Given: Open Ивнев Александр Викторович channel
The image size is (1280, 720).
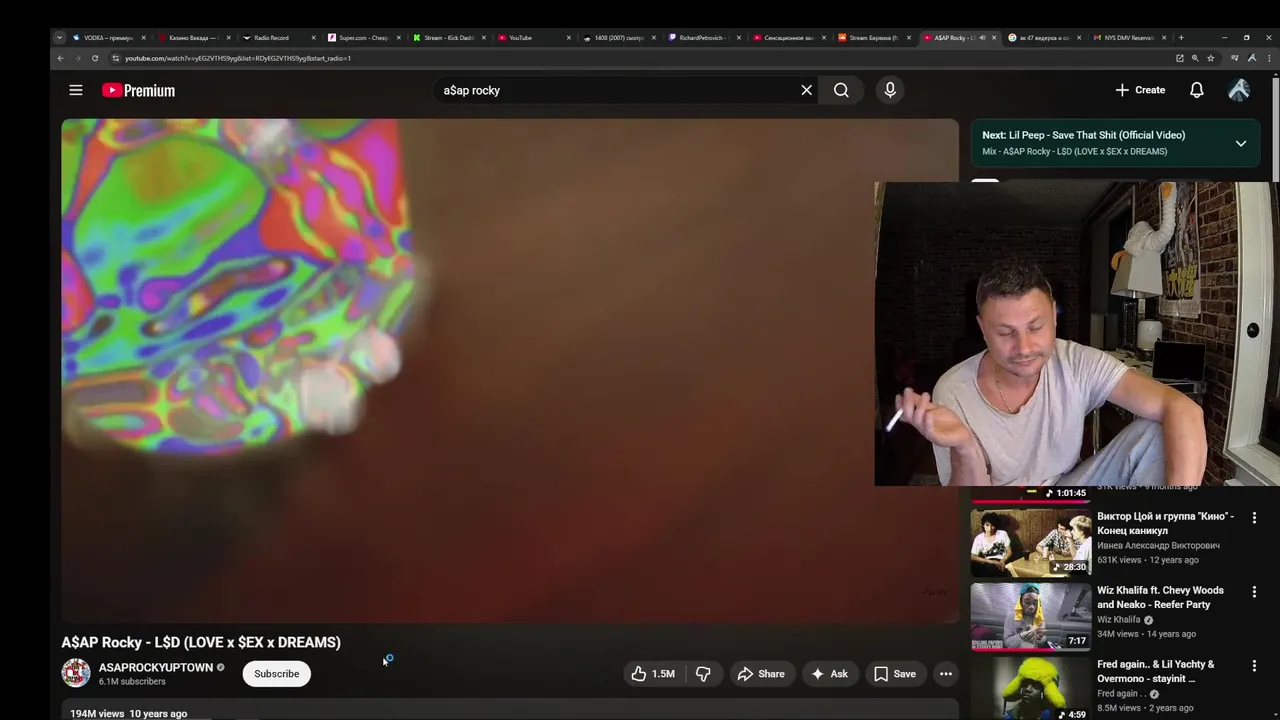Looking at the screenshot, I should pos(1158,545).
